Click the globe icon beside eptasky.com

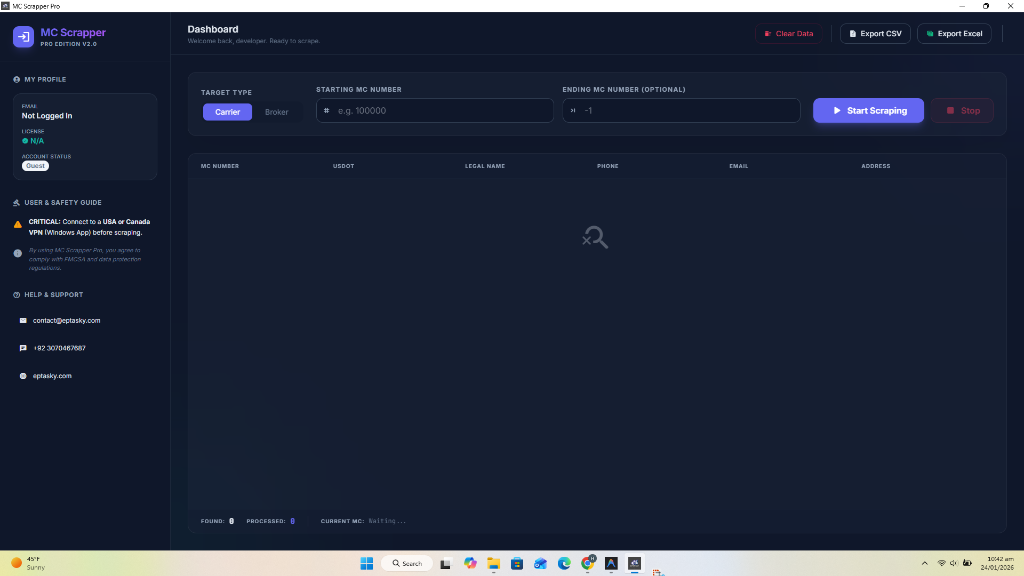(x=23, y=376)
